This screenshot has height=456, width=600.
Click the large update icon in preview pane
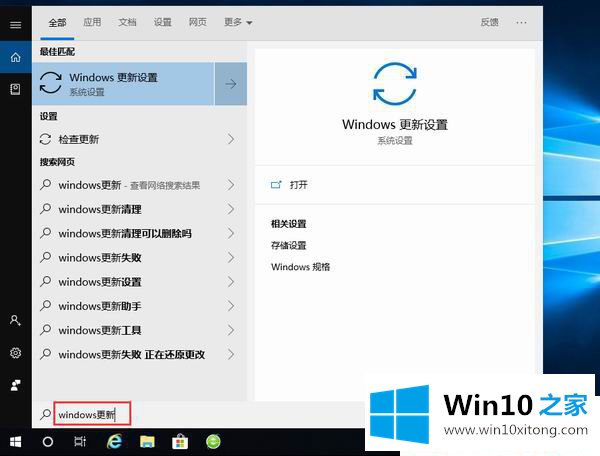point(395,84)
